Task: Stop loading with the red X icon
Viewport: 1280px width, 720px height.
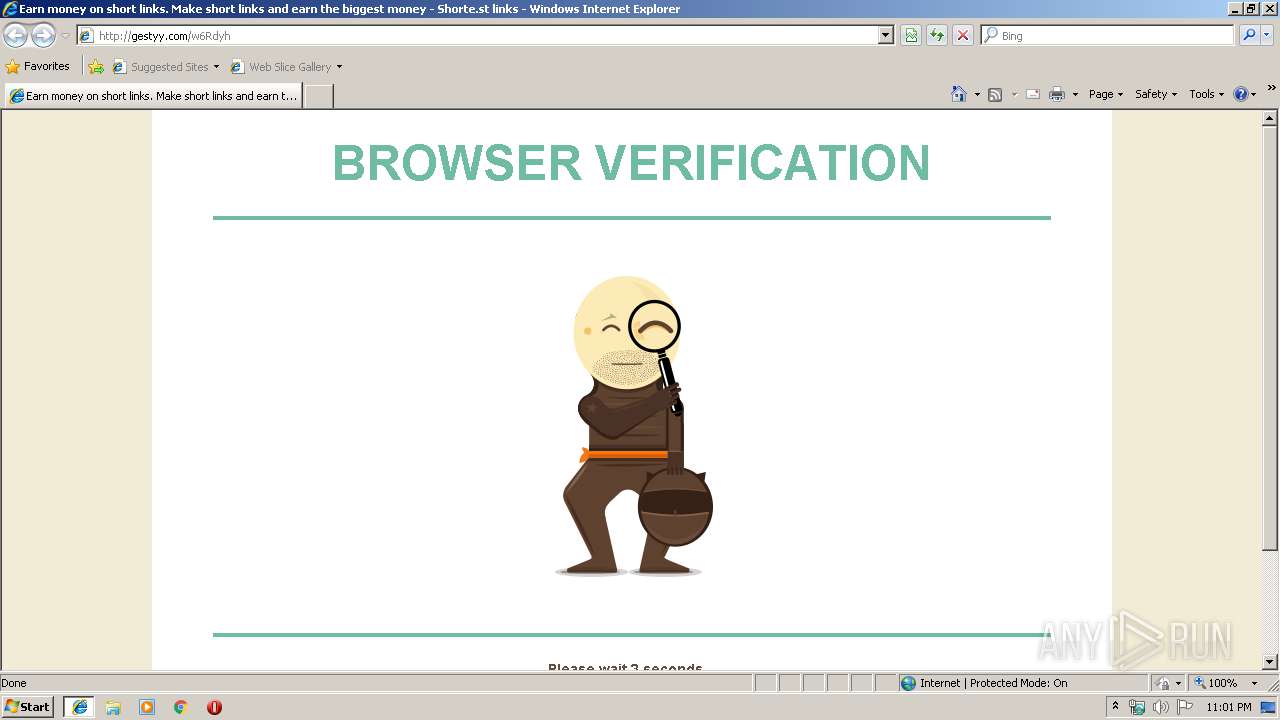Action: (963, 35)
